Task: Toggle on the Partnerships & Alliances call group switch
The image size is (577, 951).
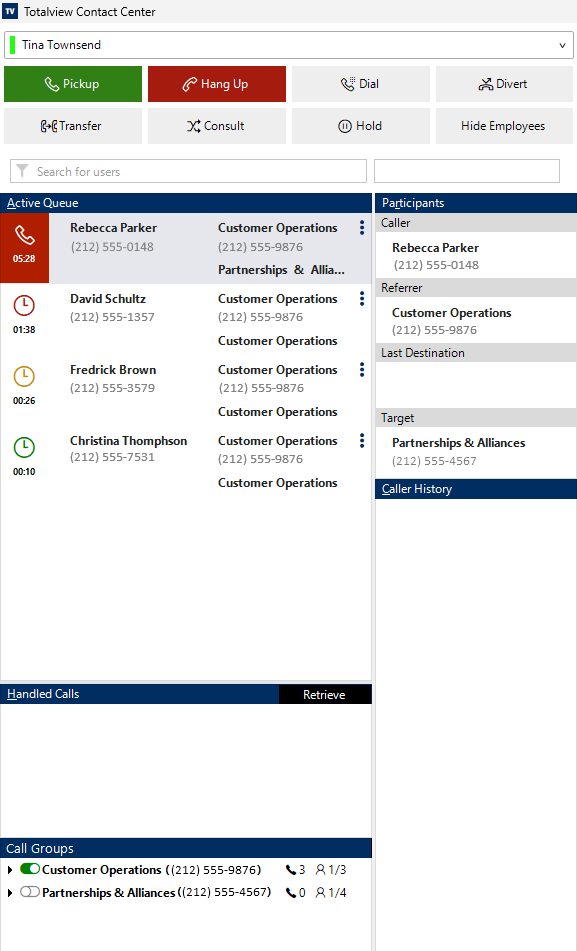Action: [30, 892]
